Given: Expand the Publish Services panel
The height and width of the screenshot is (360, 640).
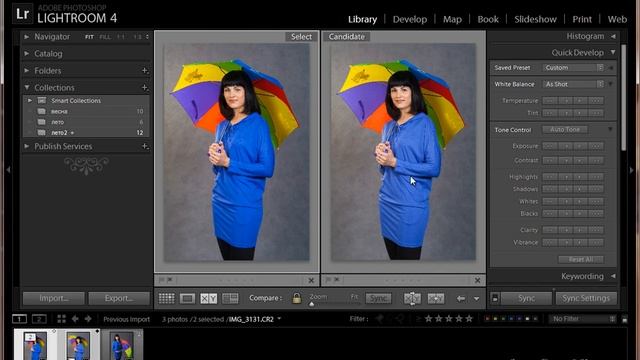Looking at the screenshot, I should coord(27,146).
